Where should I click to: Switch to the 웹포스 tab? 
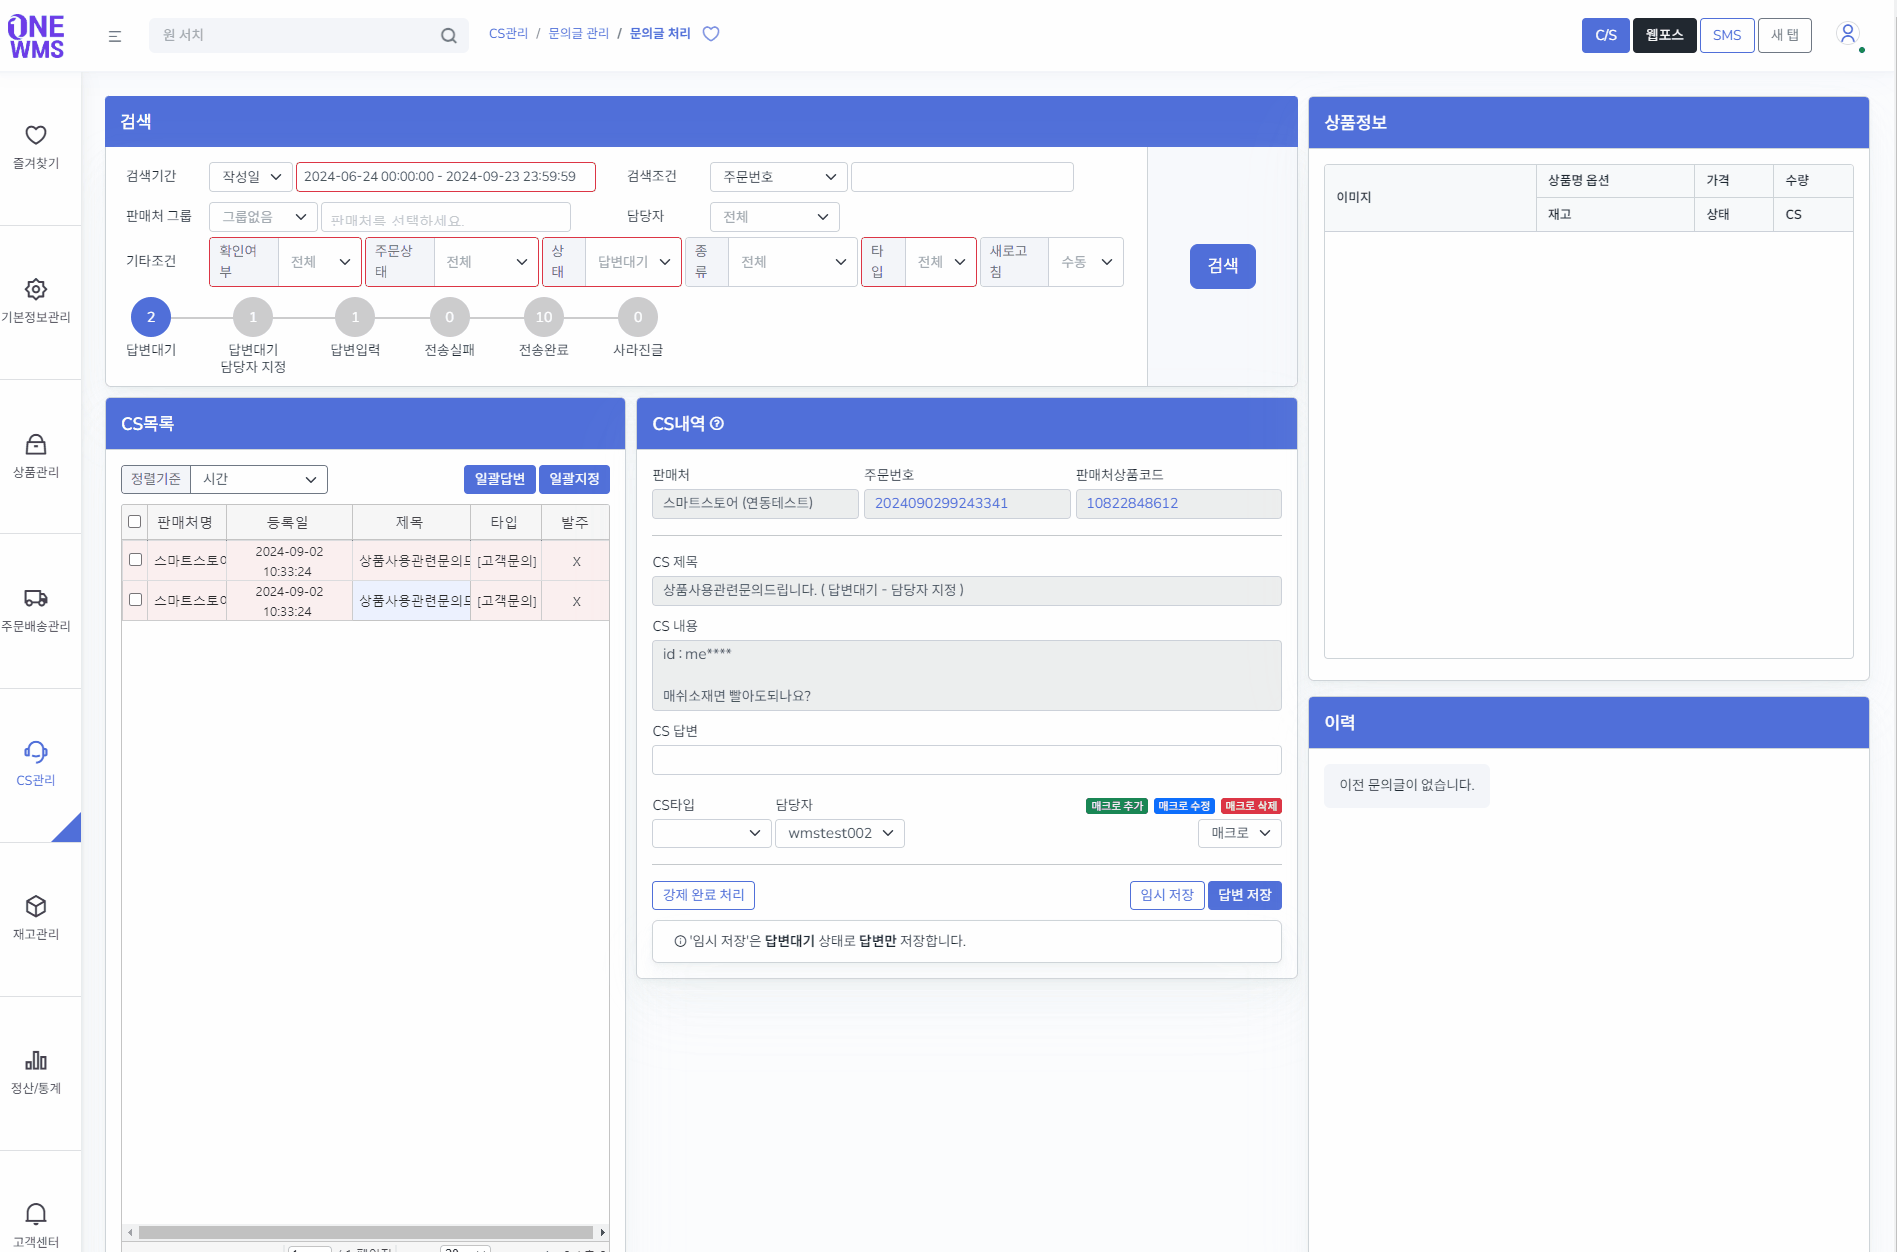point(1664,35)
